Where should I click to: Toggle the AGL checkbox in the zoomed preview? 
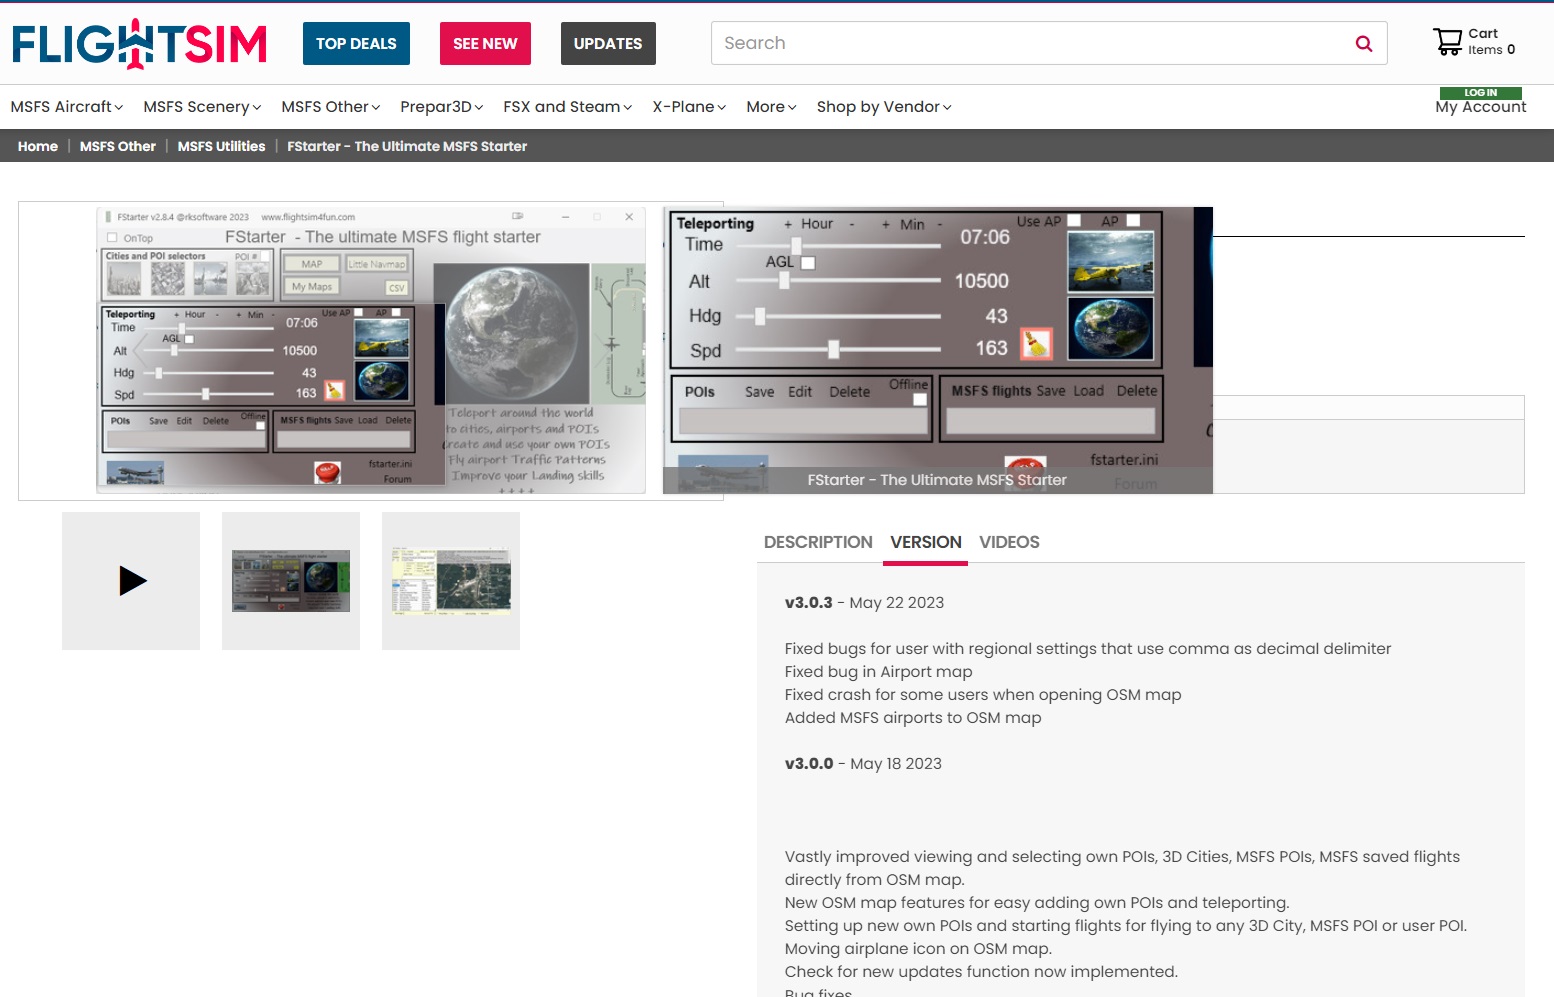[808, 263]
